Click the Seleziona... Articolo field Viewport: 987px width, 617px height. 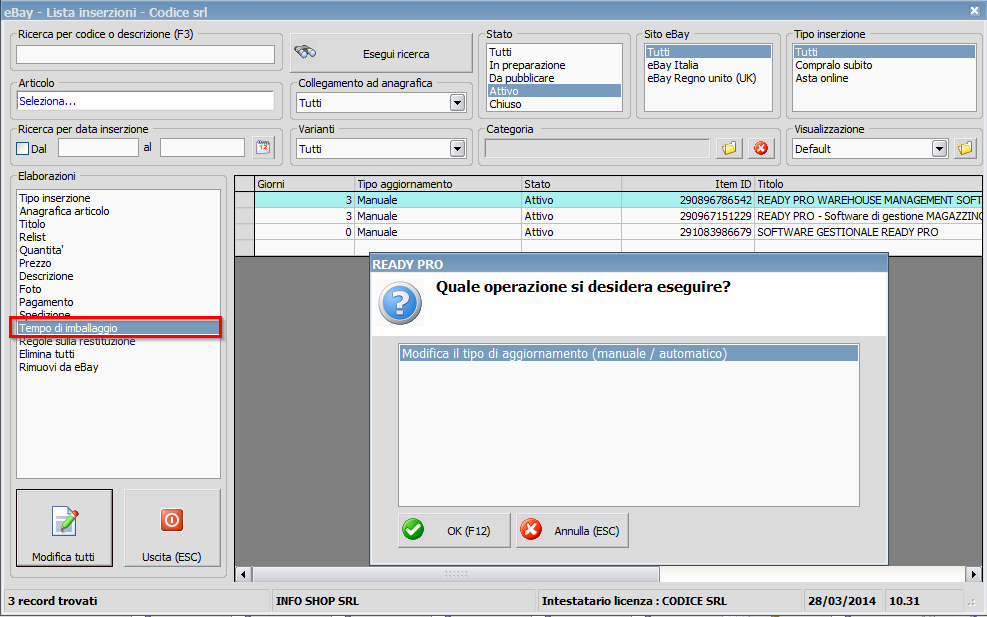pyautogui.click(x=145, y=101)
